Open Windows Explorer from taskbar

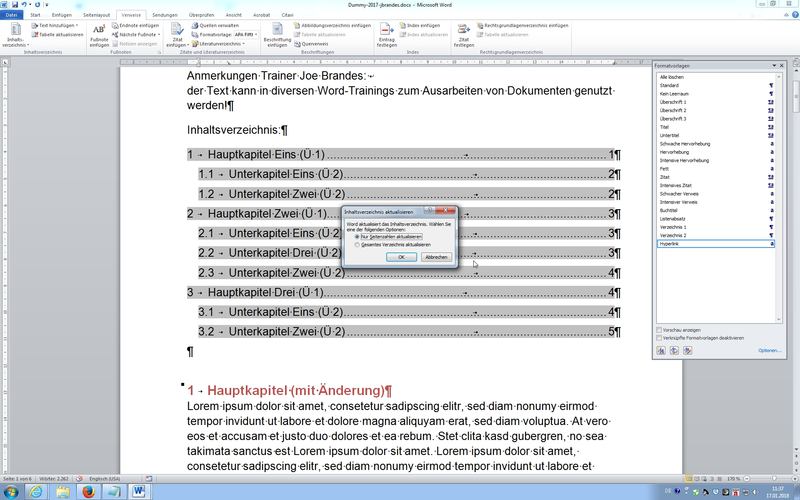point(63,492)
